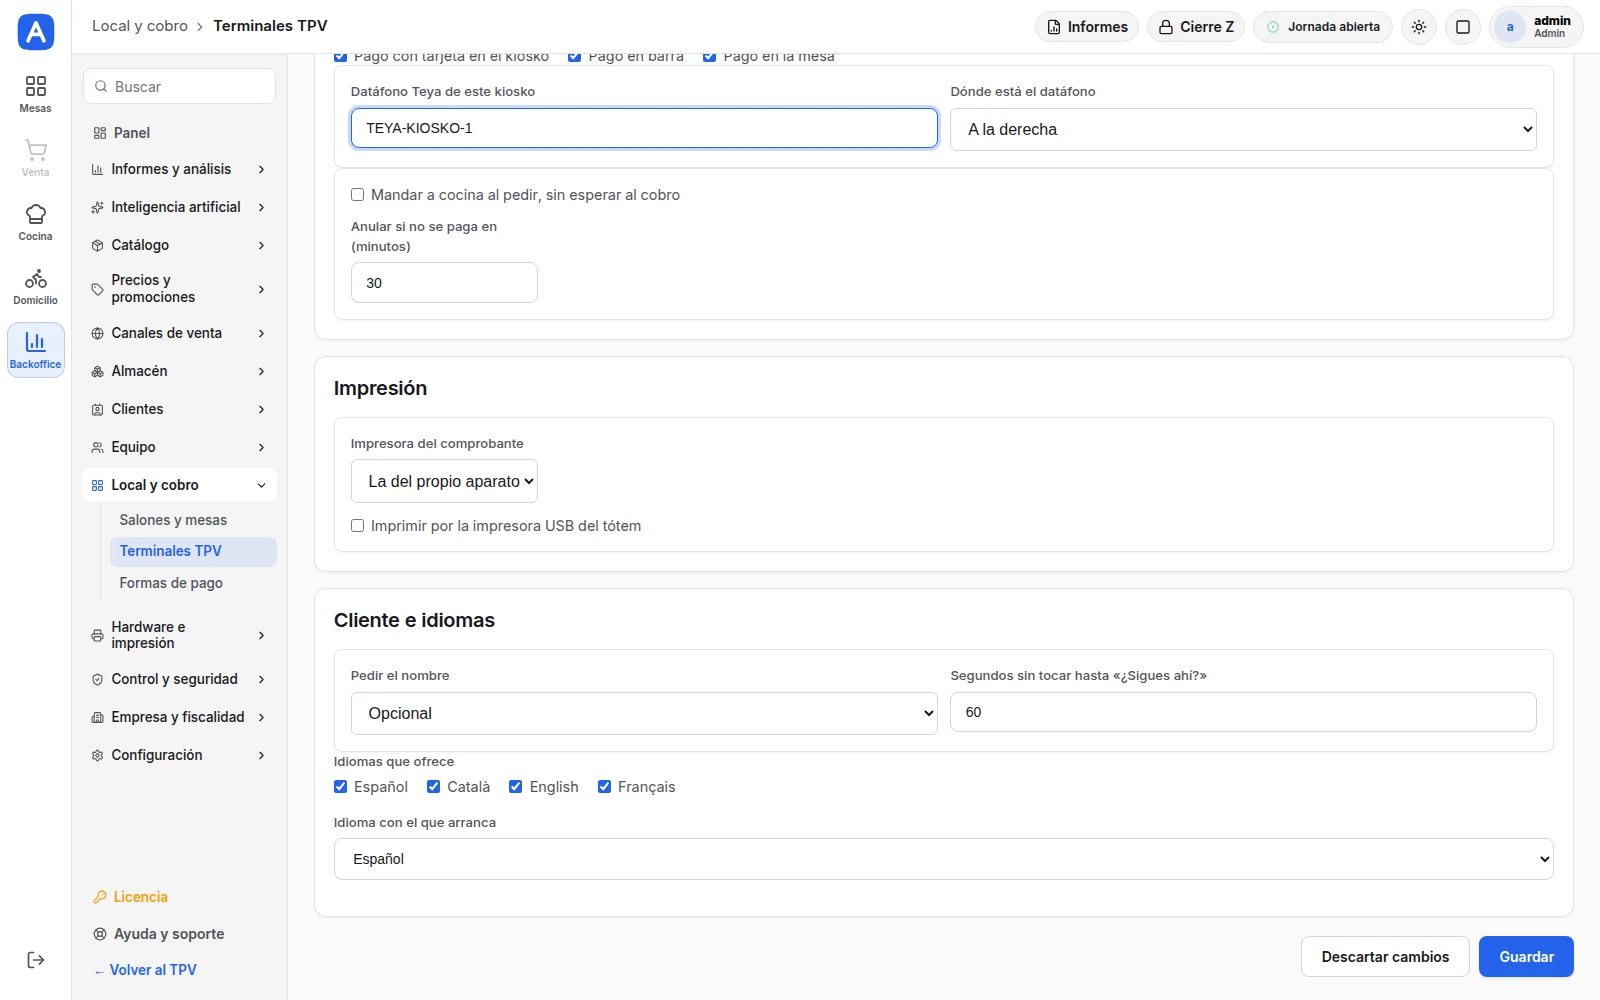
Task: Click the Segundos sin tocar field
Action: click(1243, 712)
